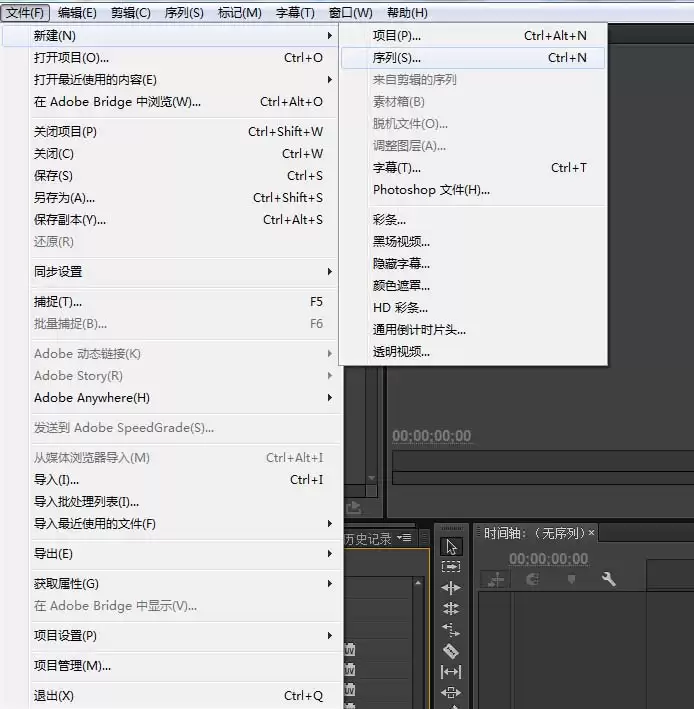Viewport: 694px width, 709px height.
Task: Select the Rolling Edit tool
Action: pyautogui.click(x=451, y=609)
